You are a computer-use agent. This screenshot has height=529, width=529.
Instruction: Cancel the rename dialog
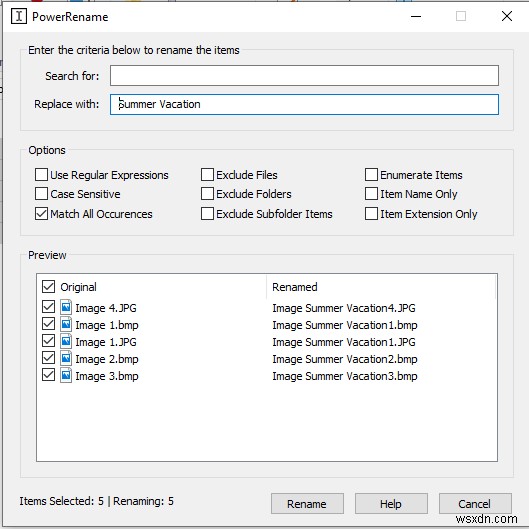coord(475,504)
